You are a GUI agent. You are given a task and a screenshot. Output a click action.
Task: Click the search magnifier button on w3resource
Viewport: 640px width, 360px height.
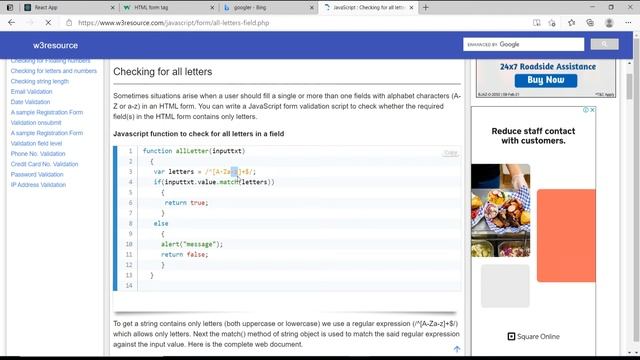pos(604,44)
